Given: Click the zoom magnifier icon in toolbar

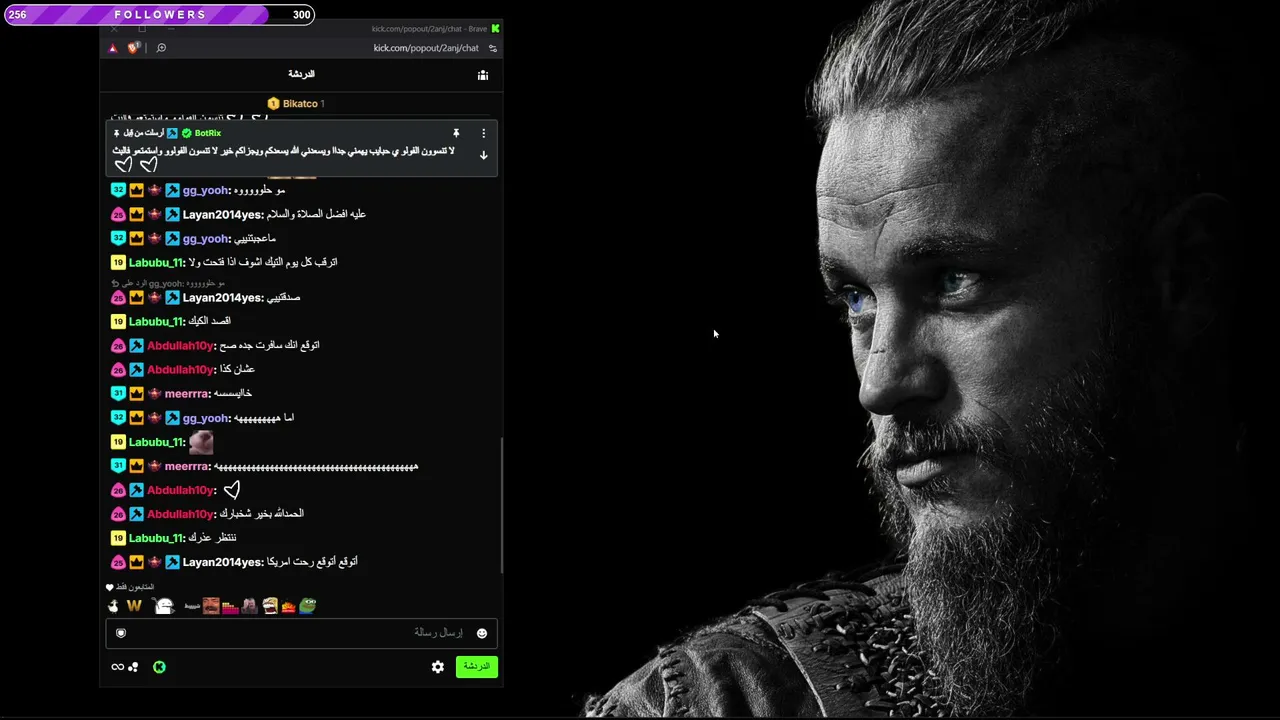Looking at the screenshot, I should (161, 48).
